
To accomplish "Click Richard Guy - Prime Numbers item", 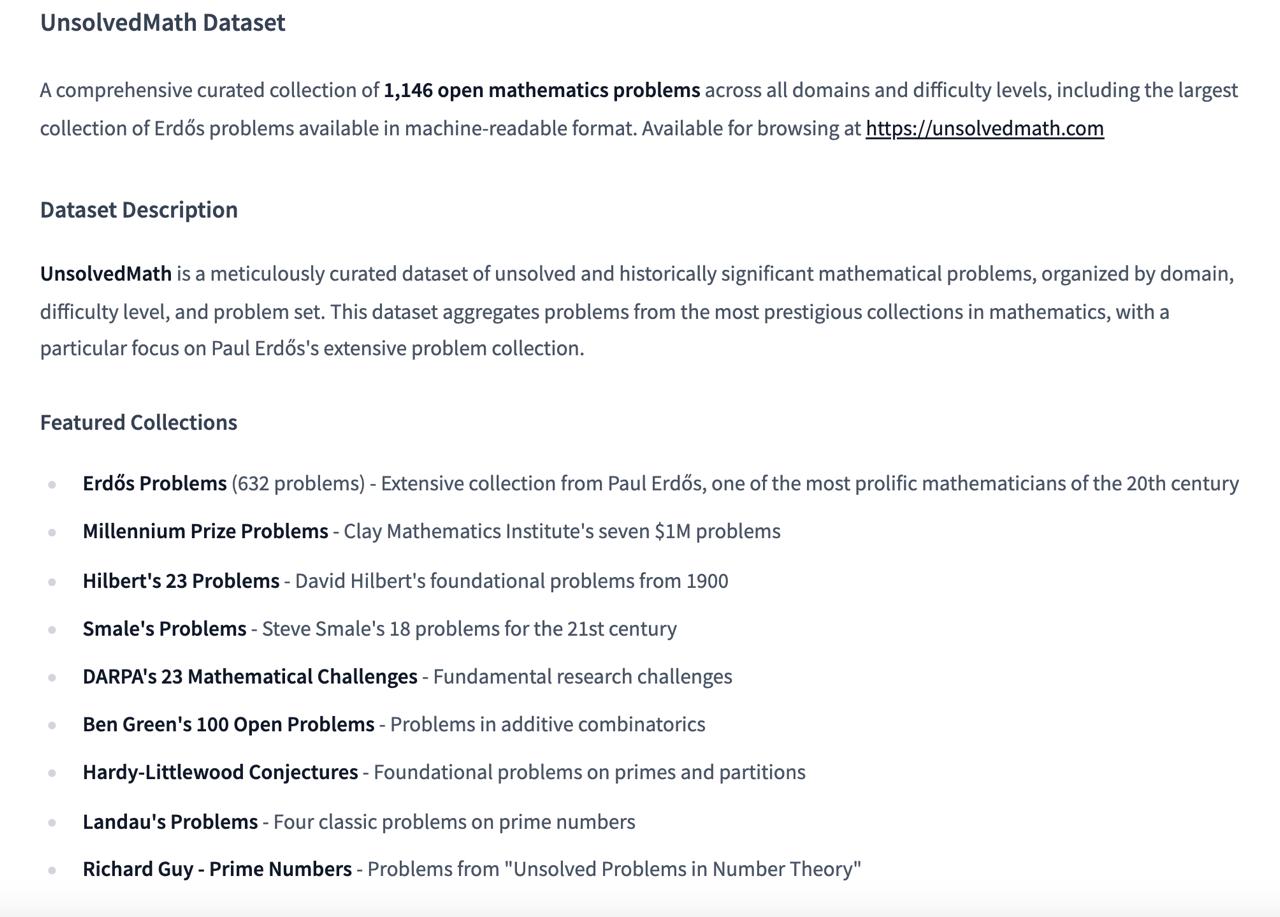I will pos(217,869).
